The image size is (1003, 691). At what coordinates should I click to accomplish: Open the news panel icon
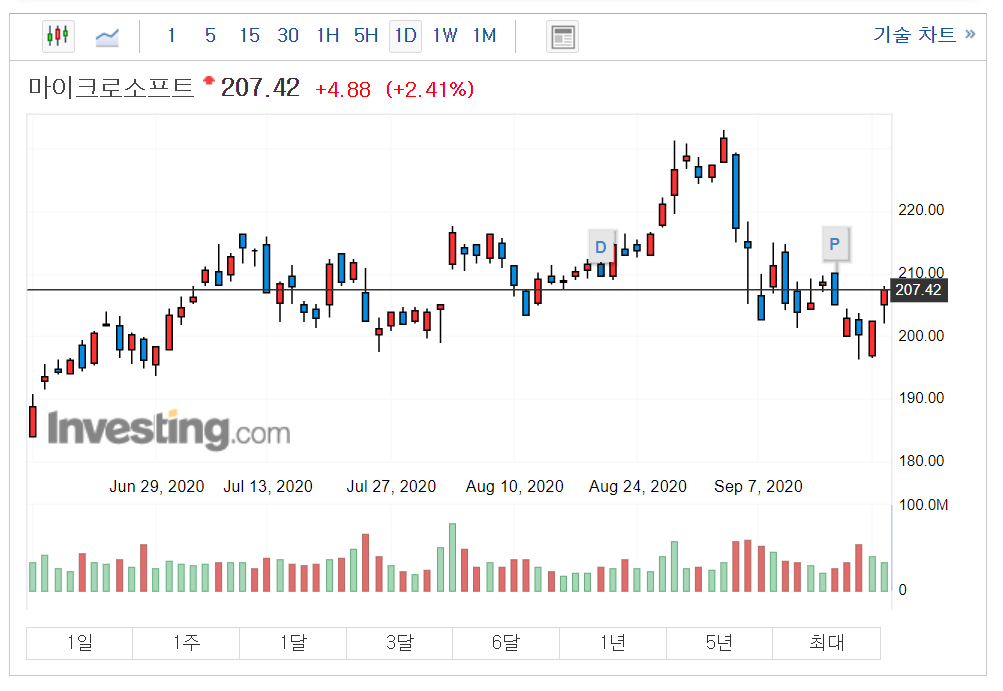tap(562, 36)
